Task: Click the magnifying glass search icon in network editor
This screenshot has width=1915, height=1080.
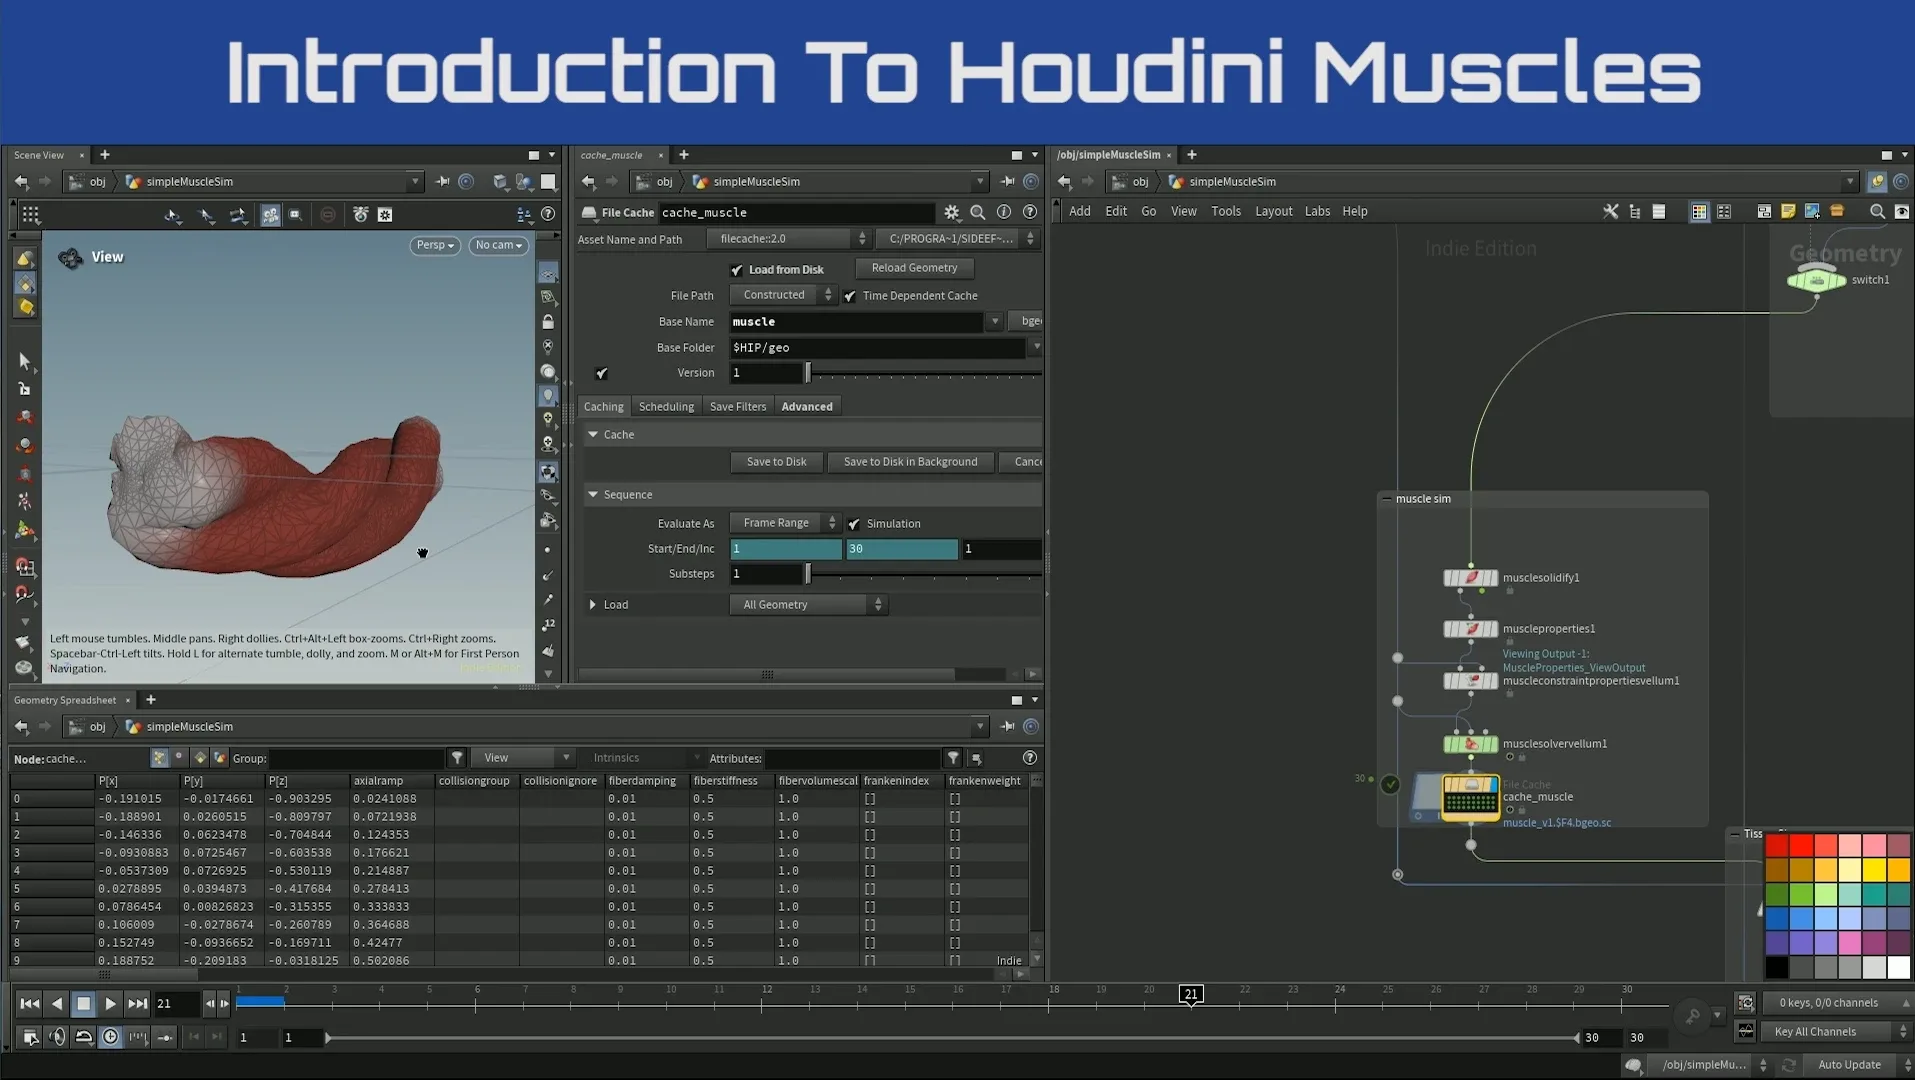Action: click(1877, 211)
